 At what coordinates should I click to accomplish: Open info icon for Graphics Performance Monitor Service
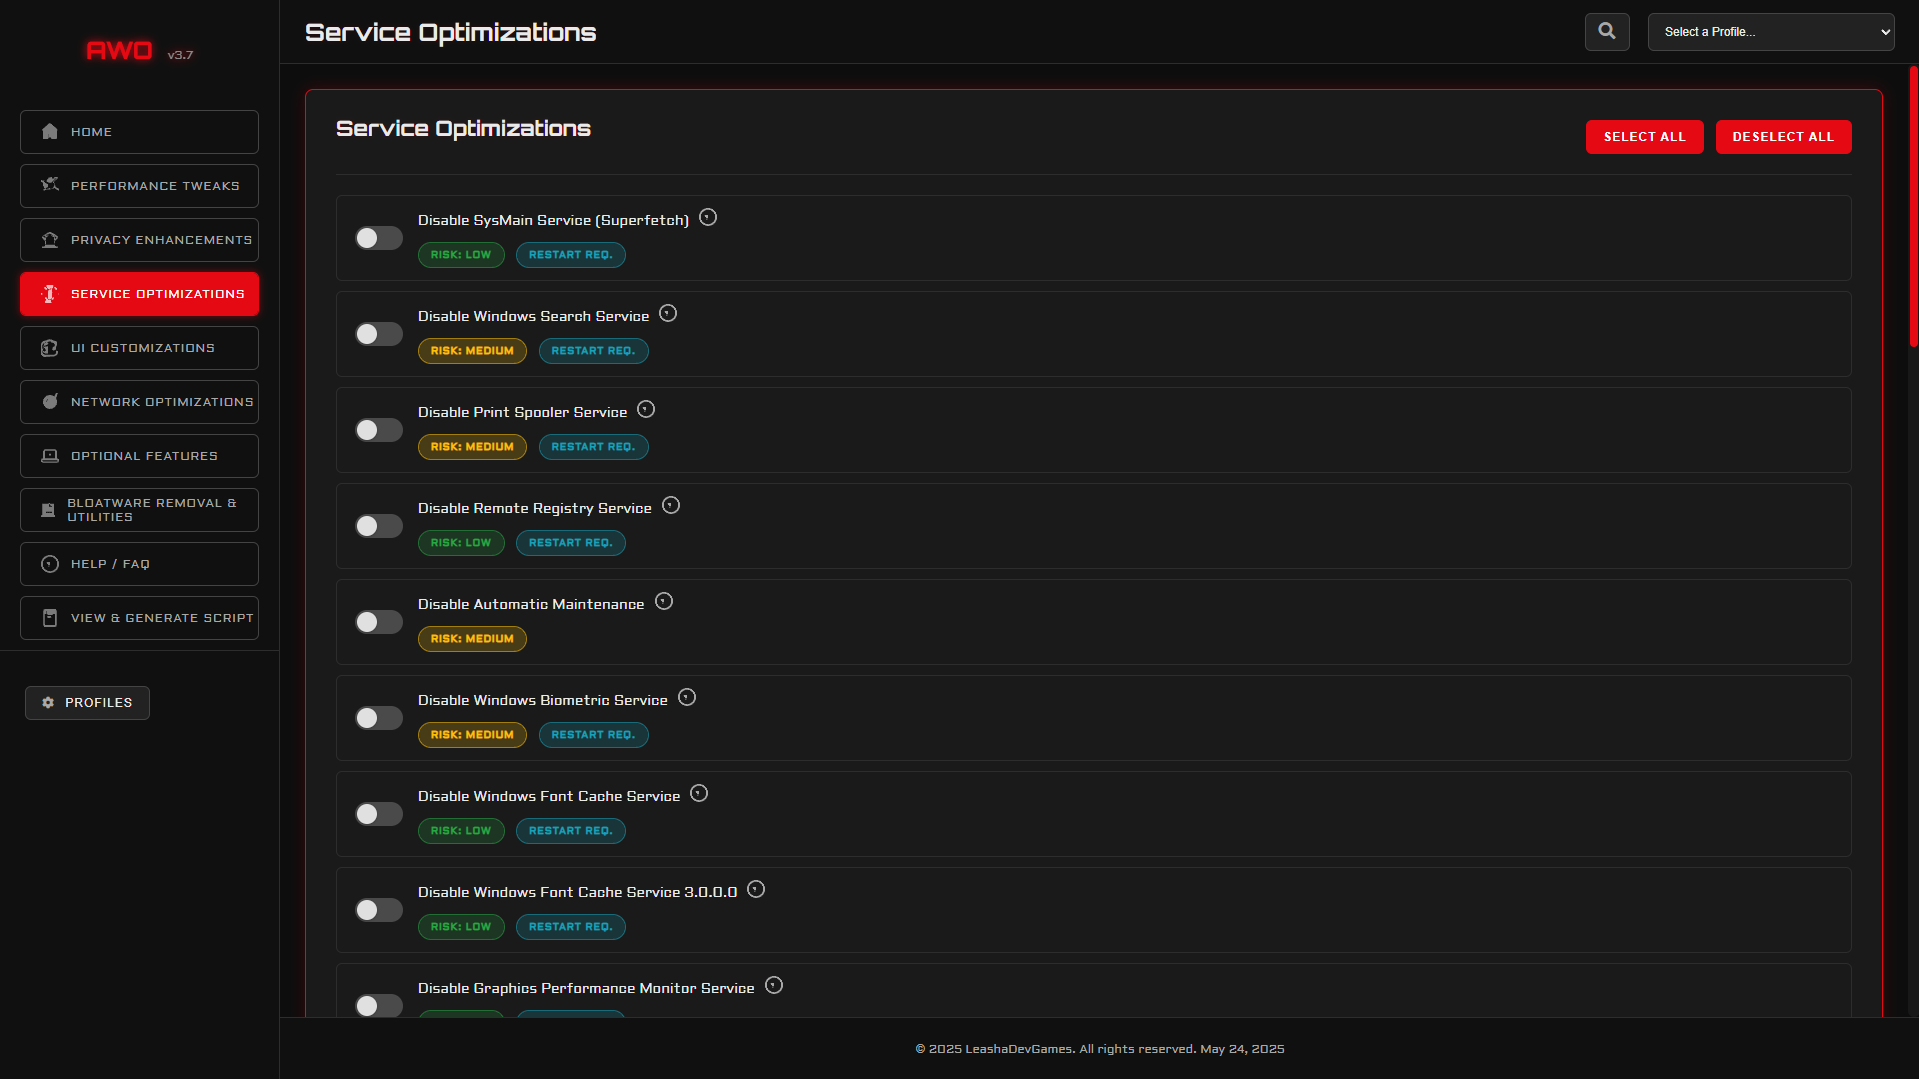[774, 986]
